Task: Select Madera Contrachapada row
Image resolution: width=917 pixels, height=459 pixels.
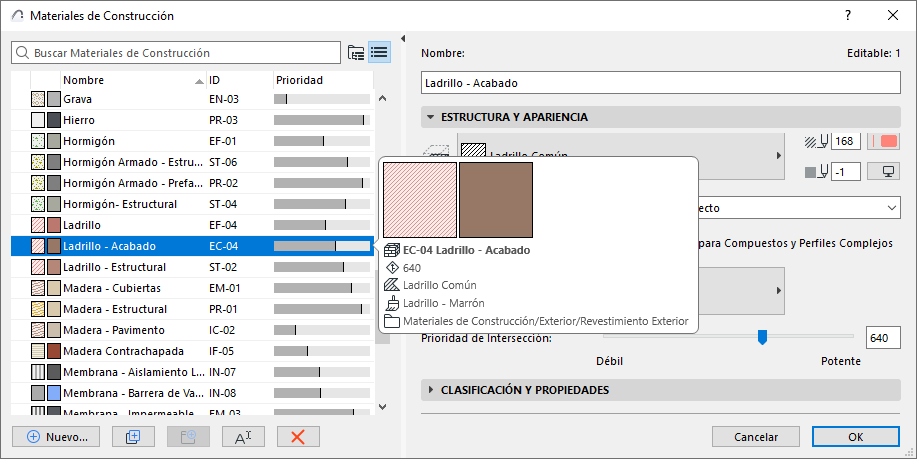Action: (192, 351)
